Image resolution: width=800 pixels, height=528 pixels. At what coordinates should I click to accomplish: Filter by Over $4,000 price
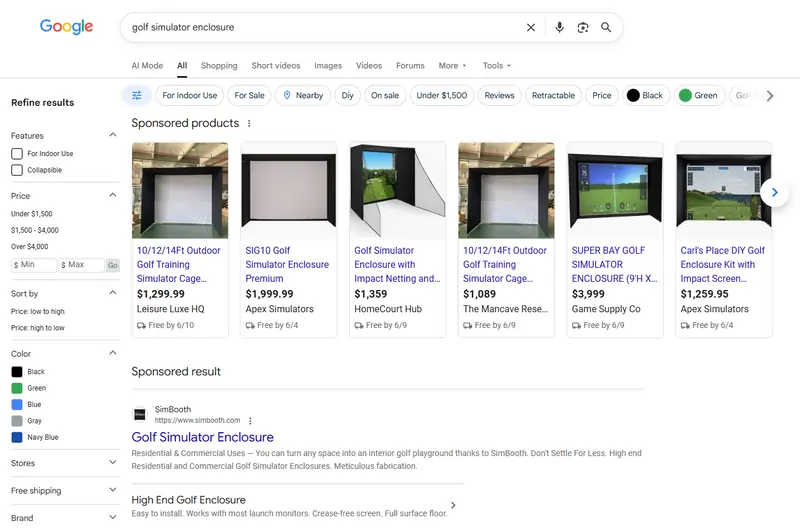coord(30,246)
